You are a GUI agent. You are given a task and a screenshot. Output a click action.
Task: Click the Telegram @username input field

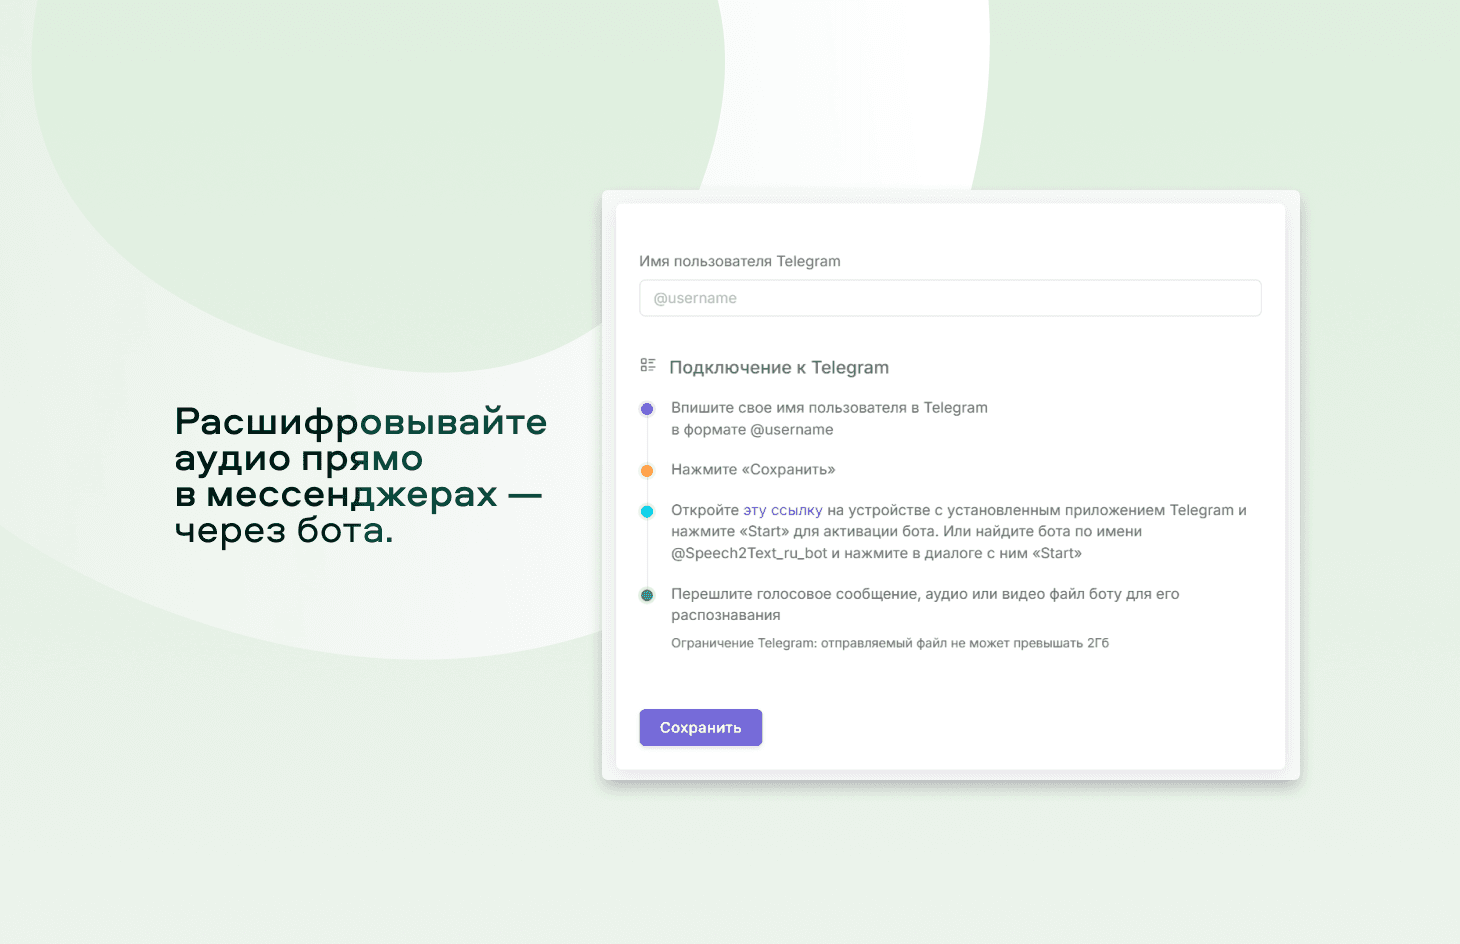coord(950,298)
